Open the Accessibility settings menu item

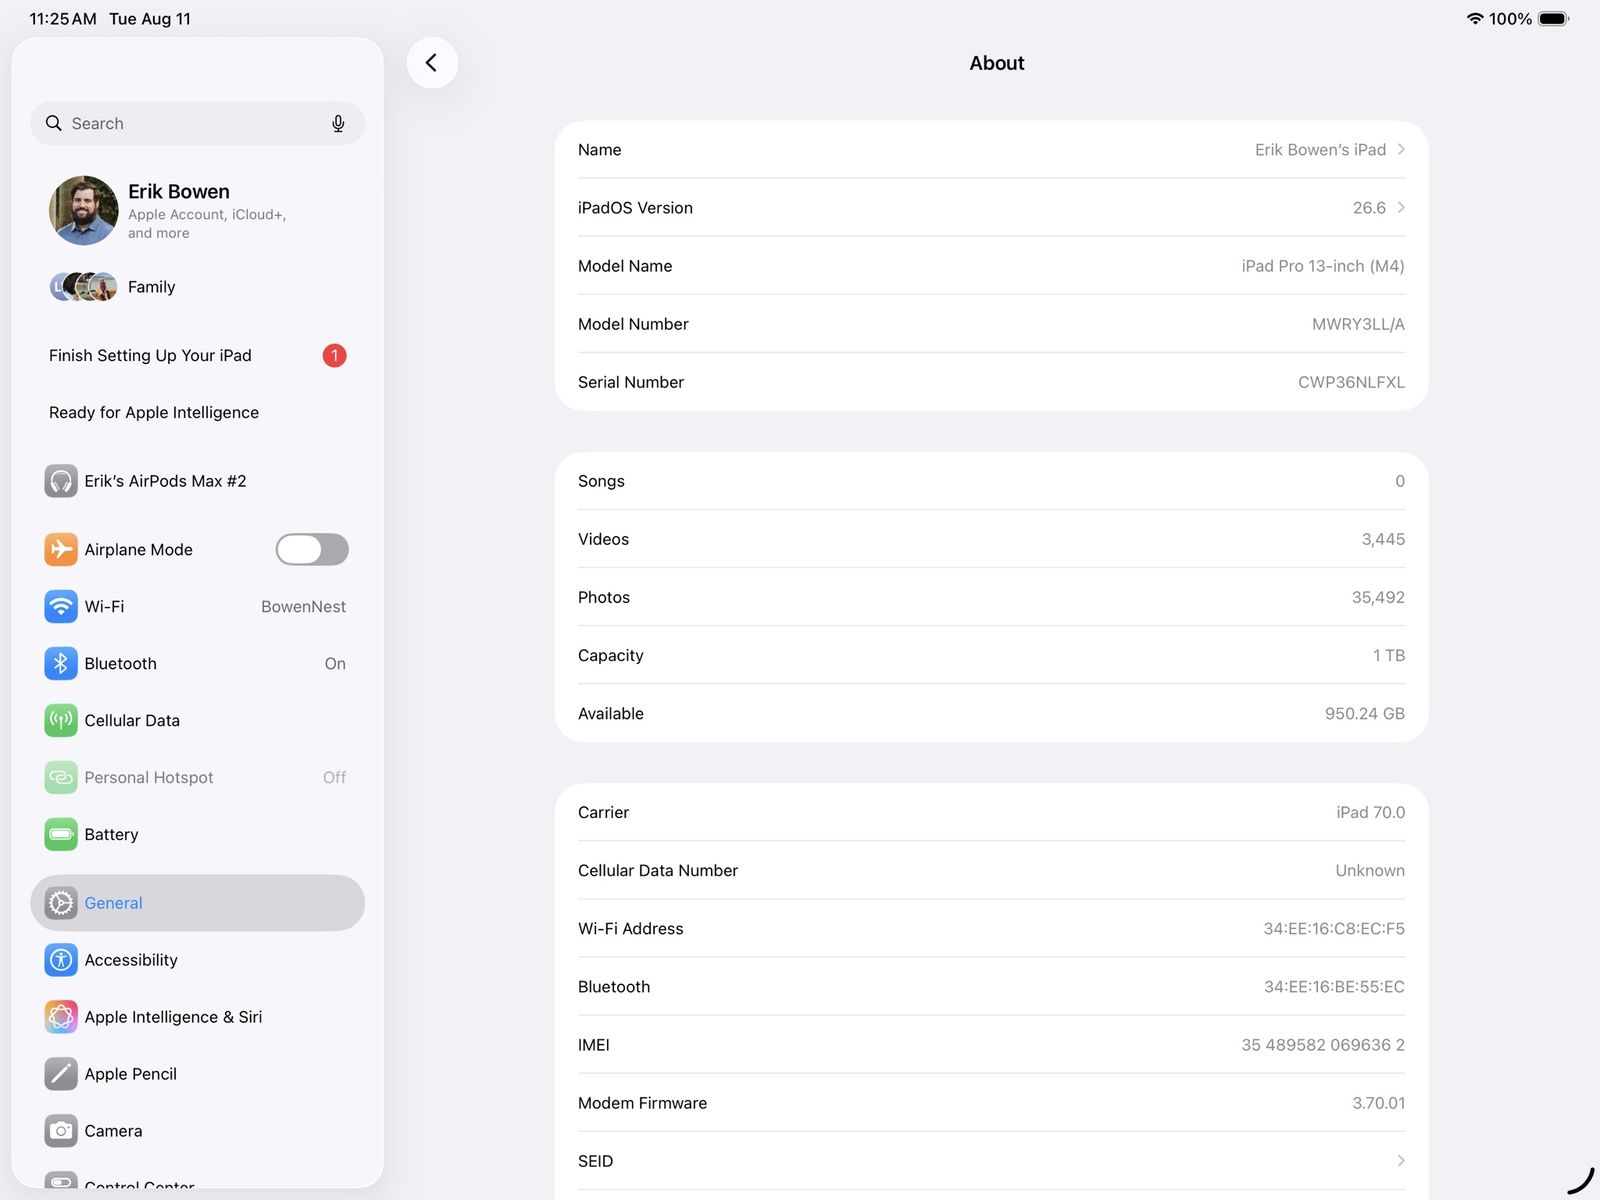click(x=198, y=960)
